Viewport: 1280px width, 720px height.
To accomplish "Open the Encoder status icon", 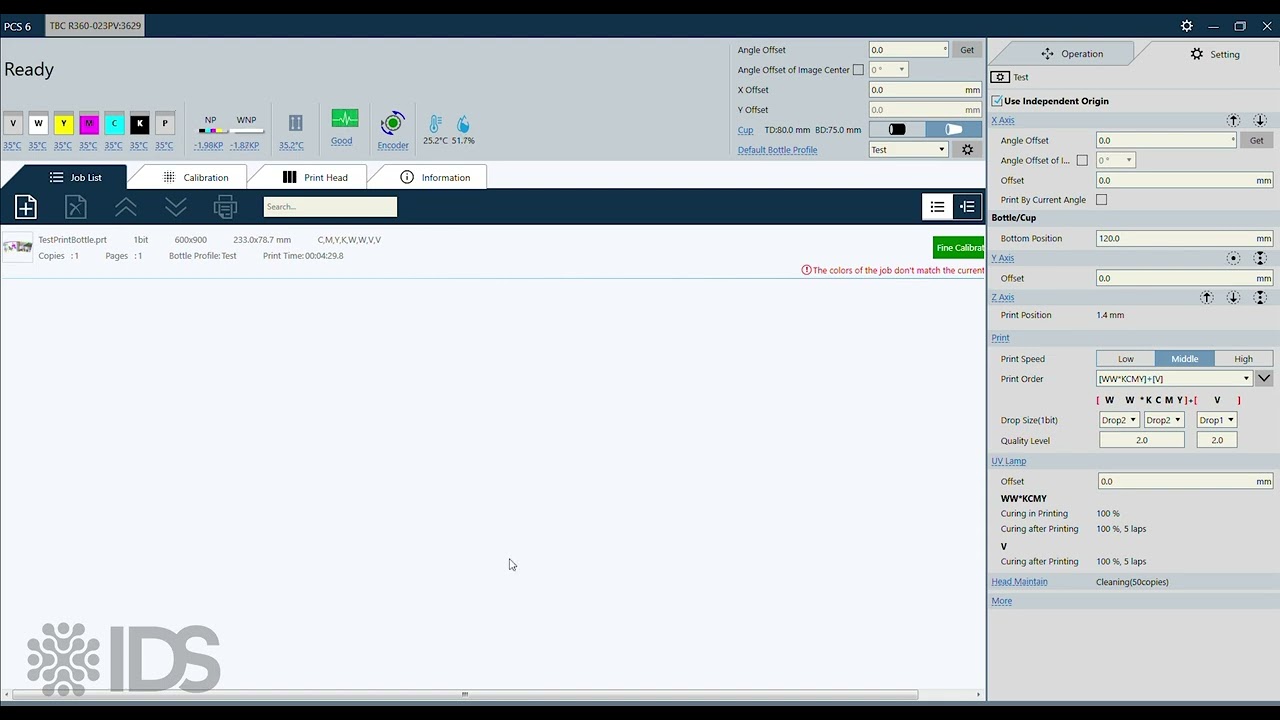I will 393,123.
